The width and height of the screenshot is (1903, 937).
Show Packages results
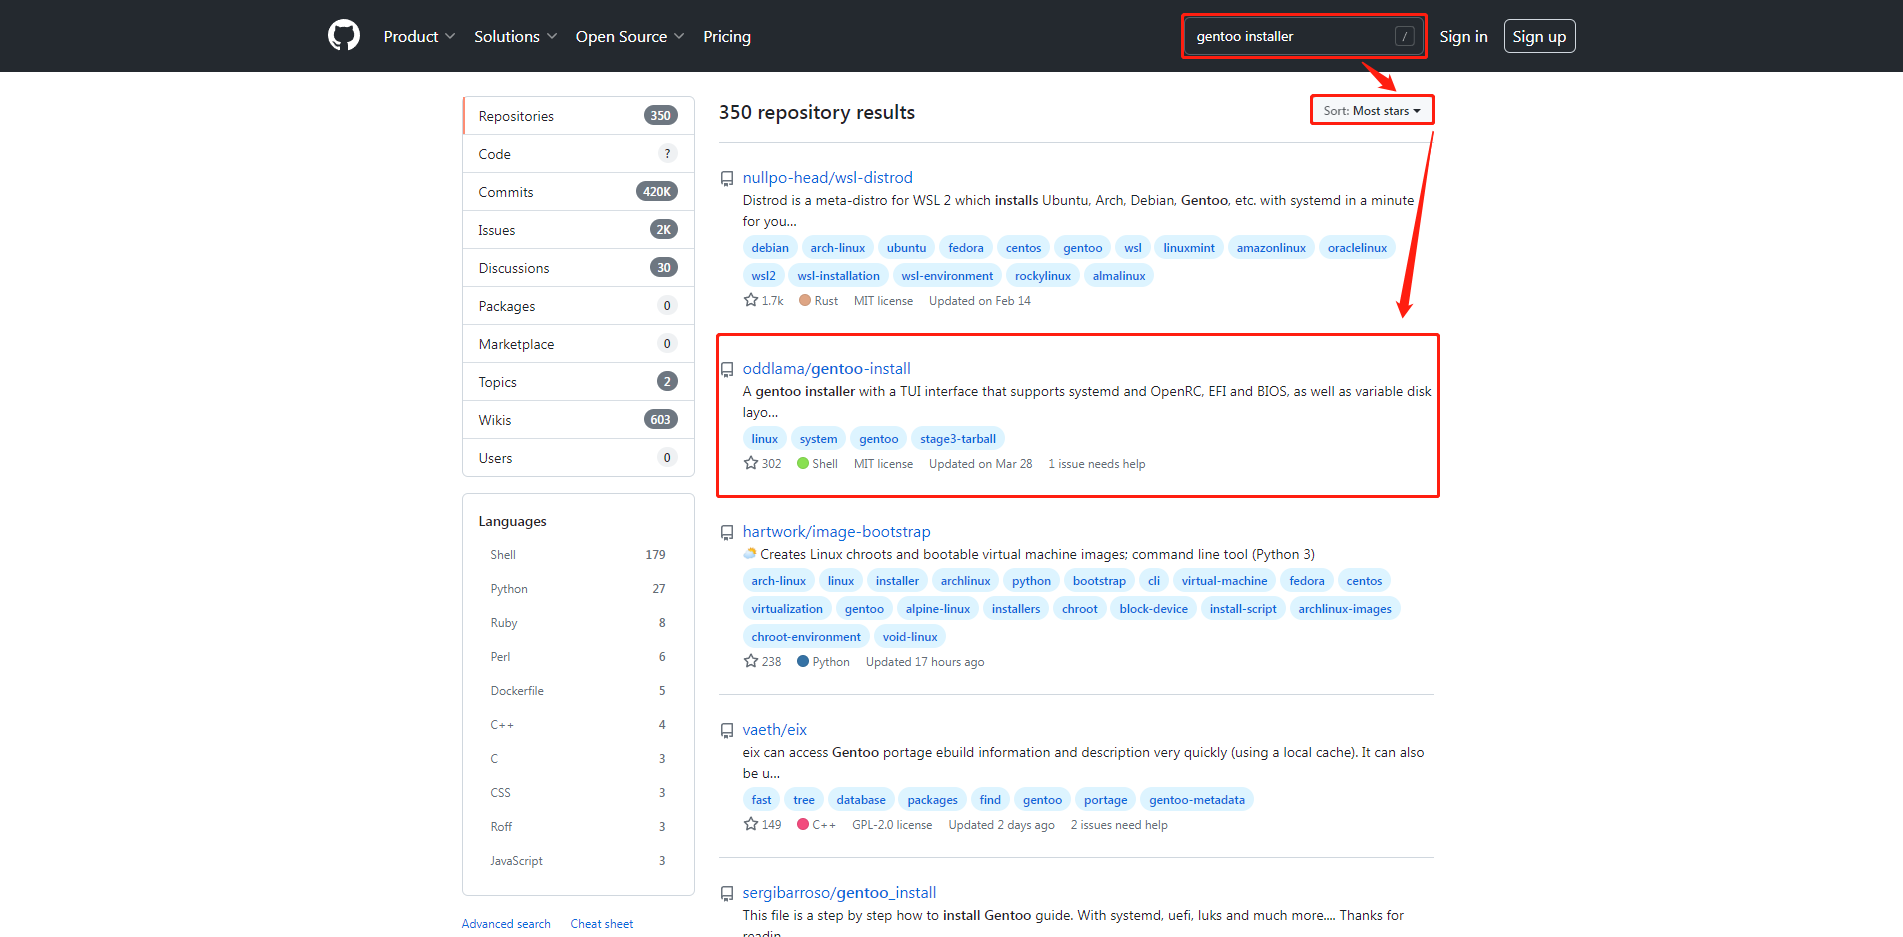click(578, 306)
